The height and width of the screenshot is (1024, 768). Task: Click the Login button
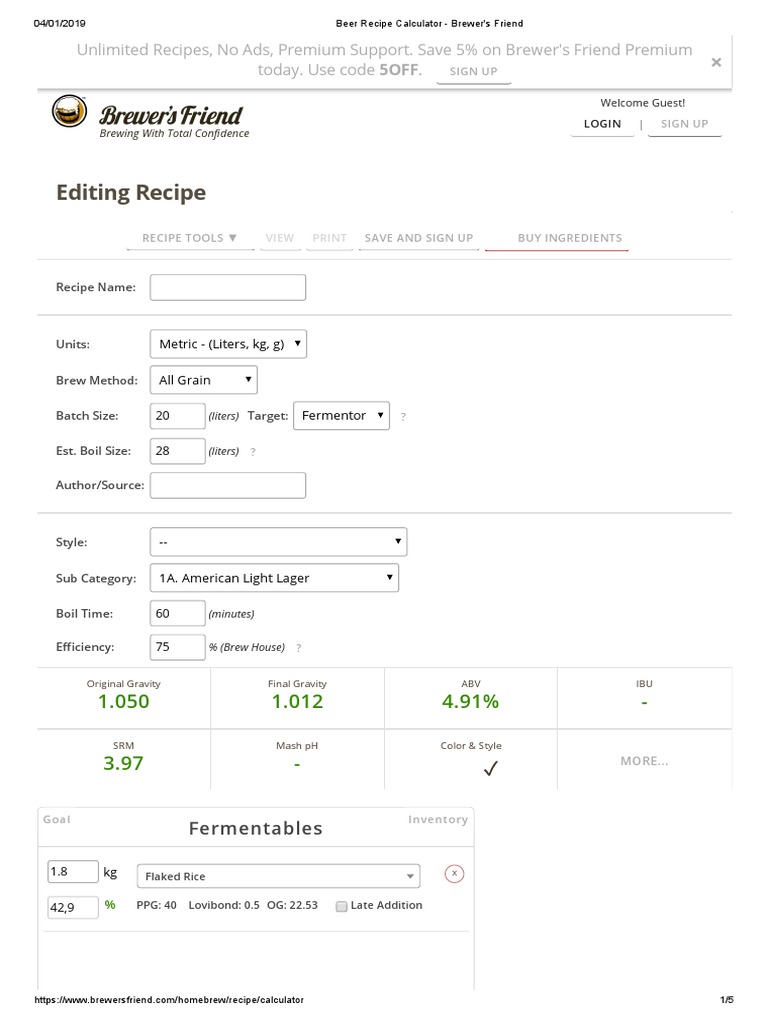click(x=602, y=124)
